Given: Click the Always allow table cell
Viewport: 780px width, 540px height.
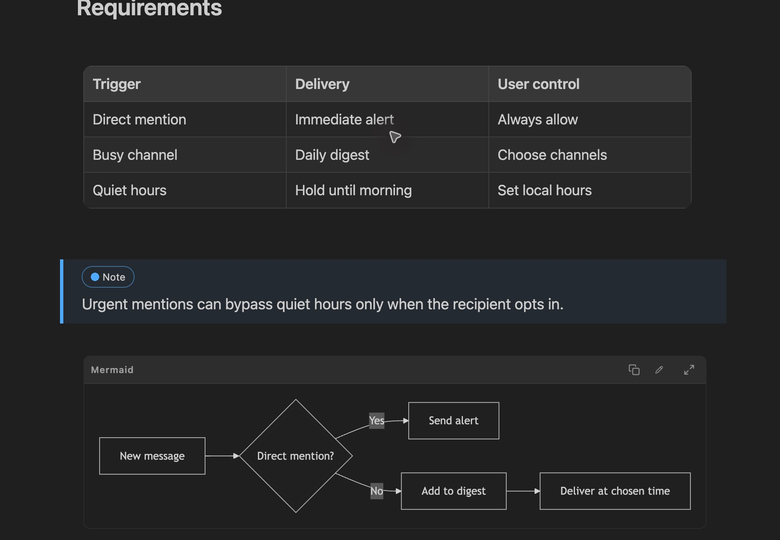Looking at the screenshot, I should click(590, 119).
